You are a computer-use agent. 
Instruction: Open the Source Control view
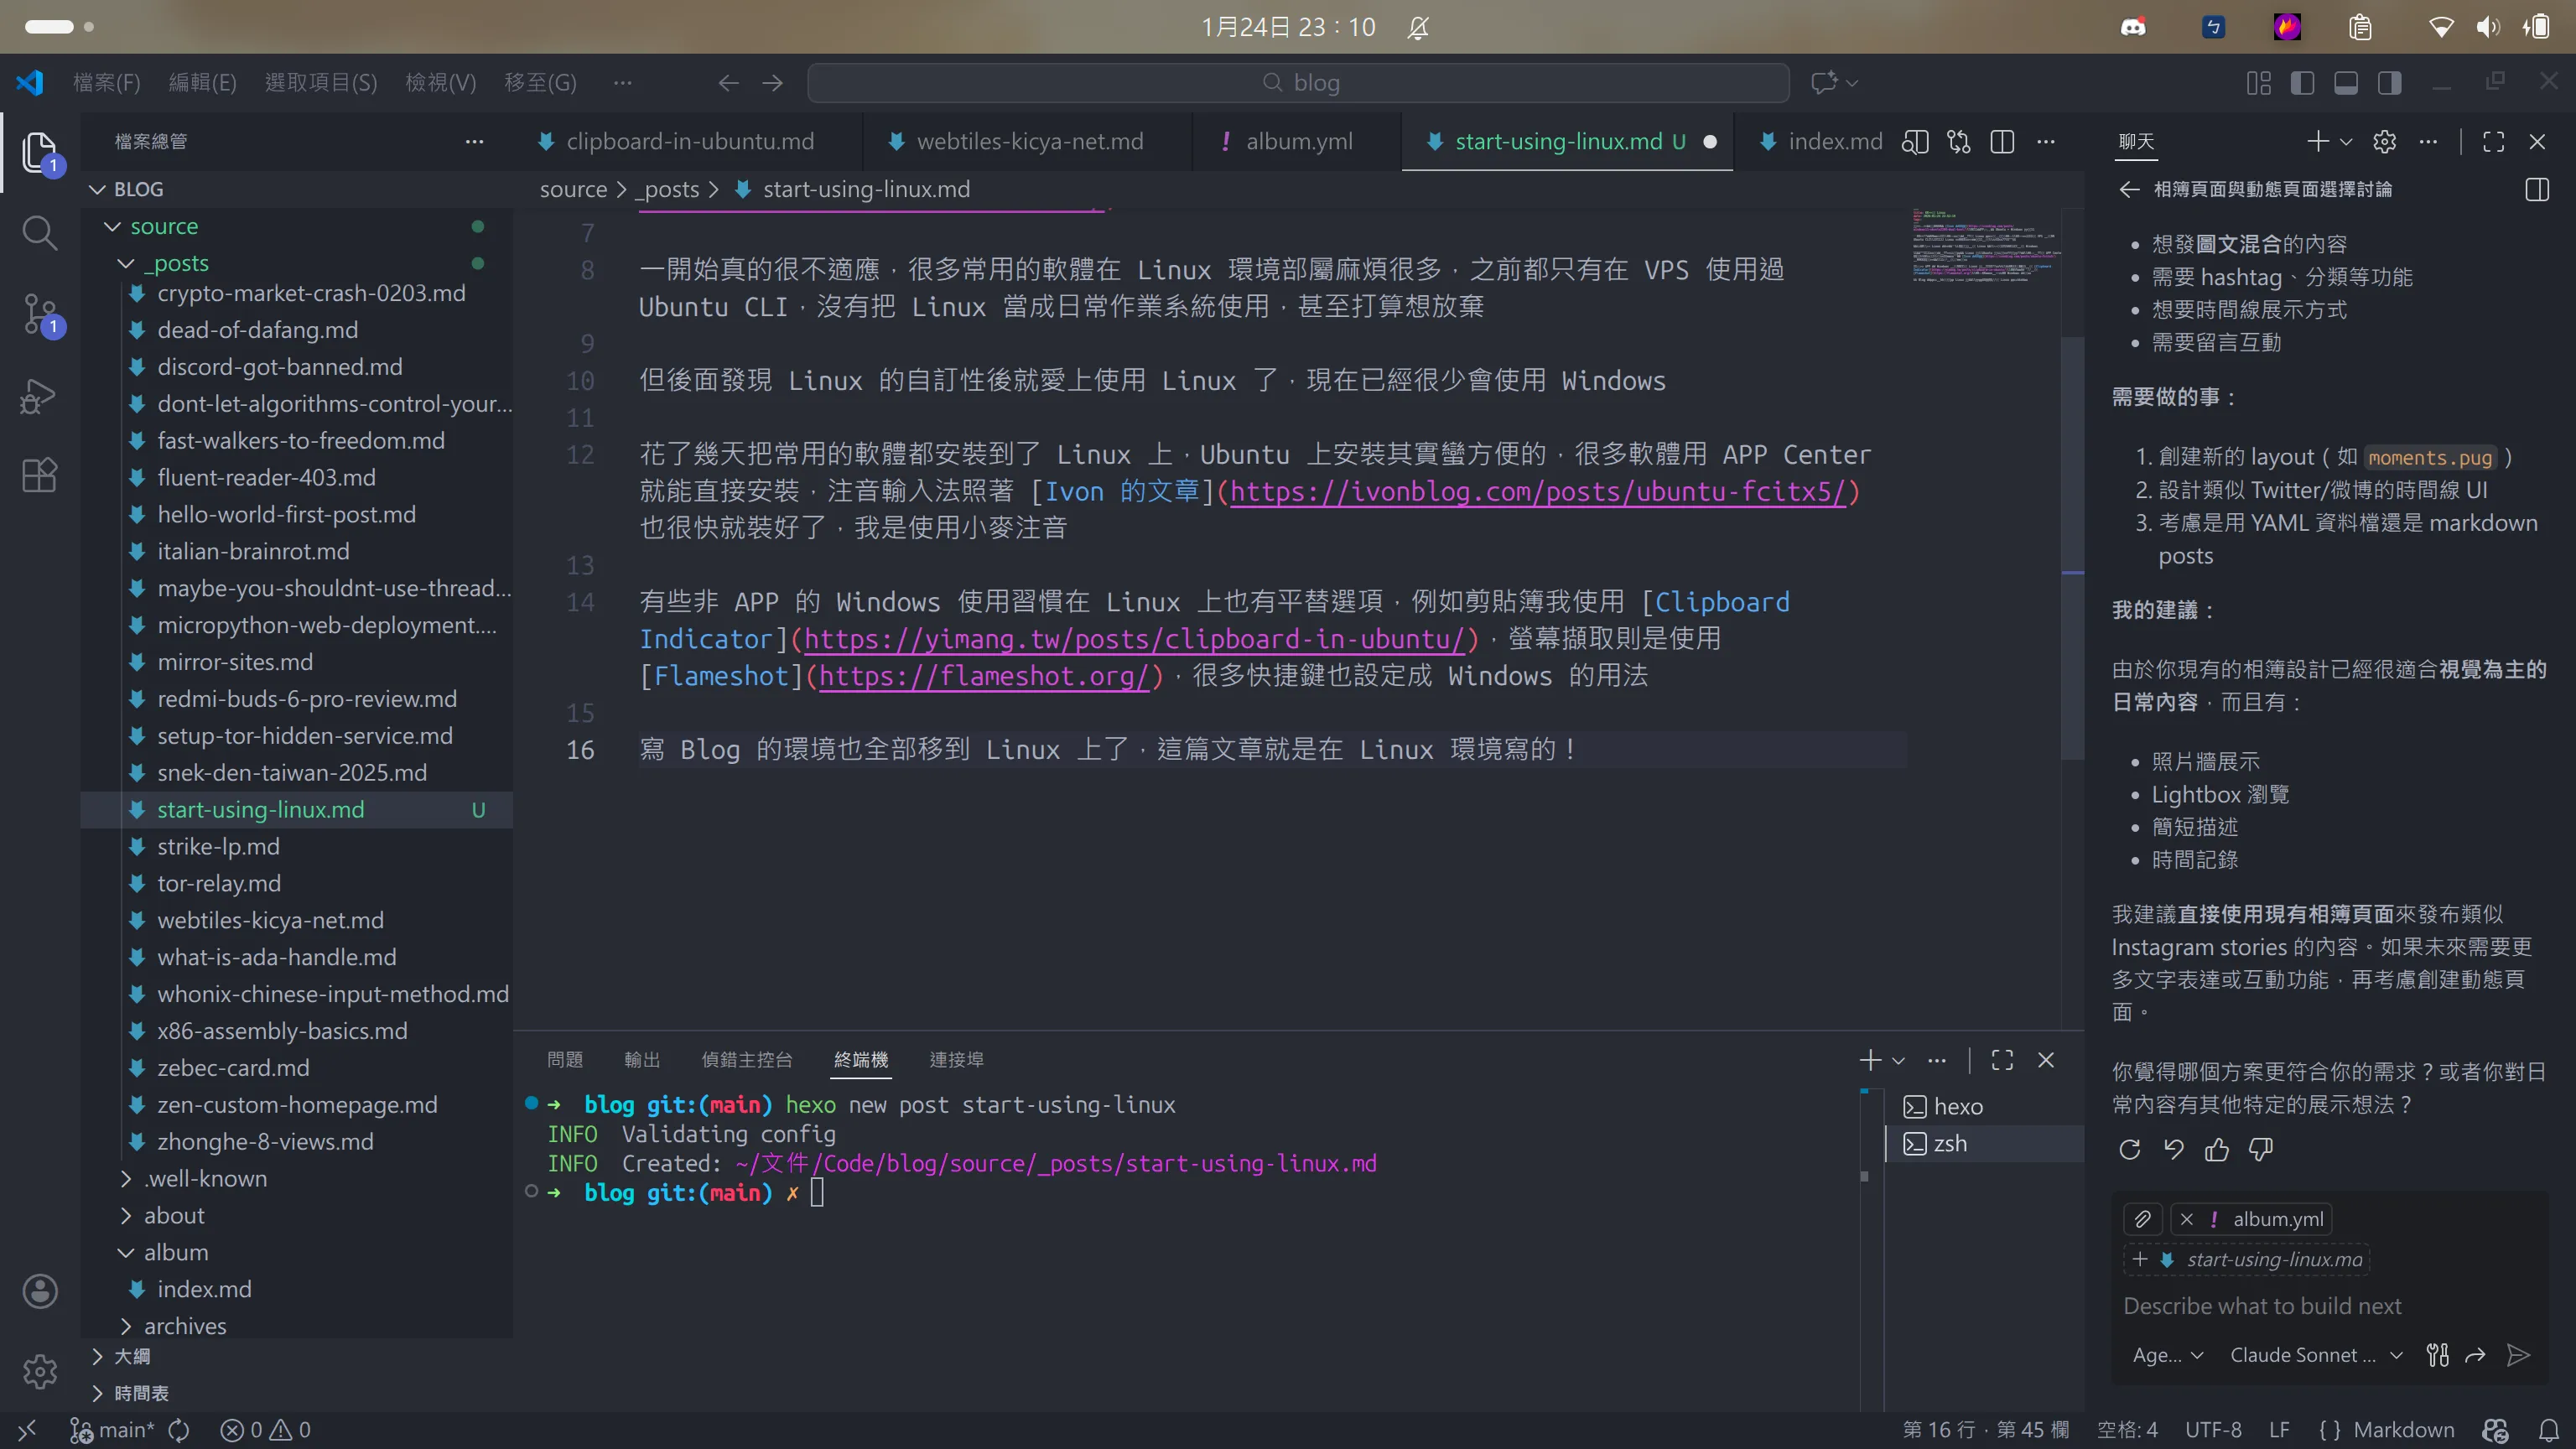coord(39,314)
